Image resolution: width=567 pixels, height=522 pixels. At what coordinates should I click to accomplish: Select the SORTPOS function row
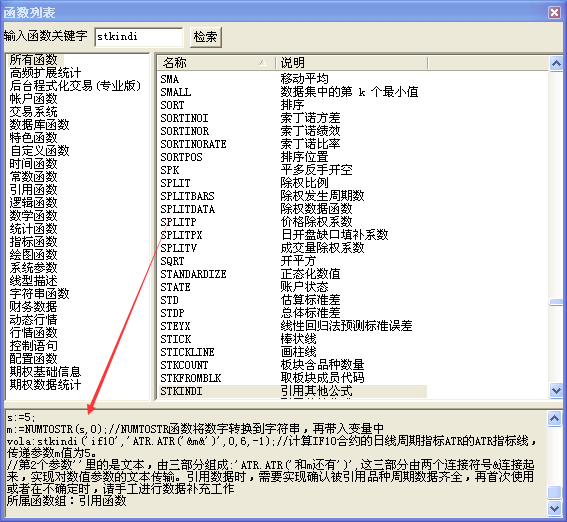pyautogui.click(x=293, y=157)
